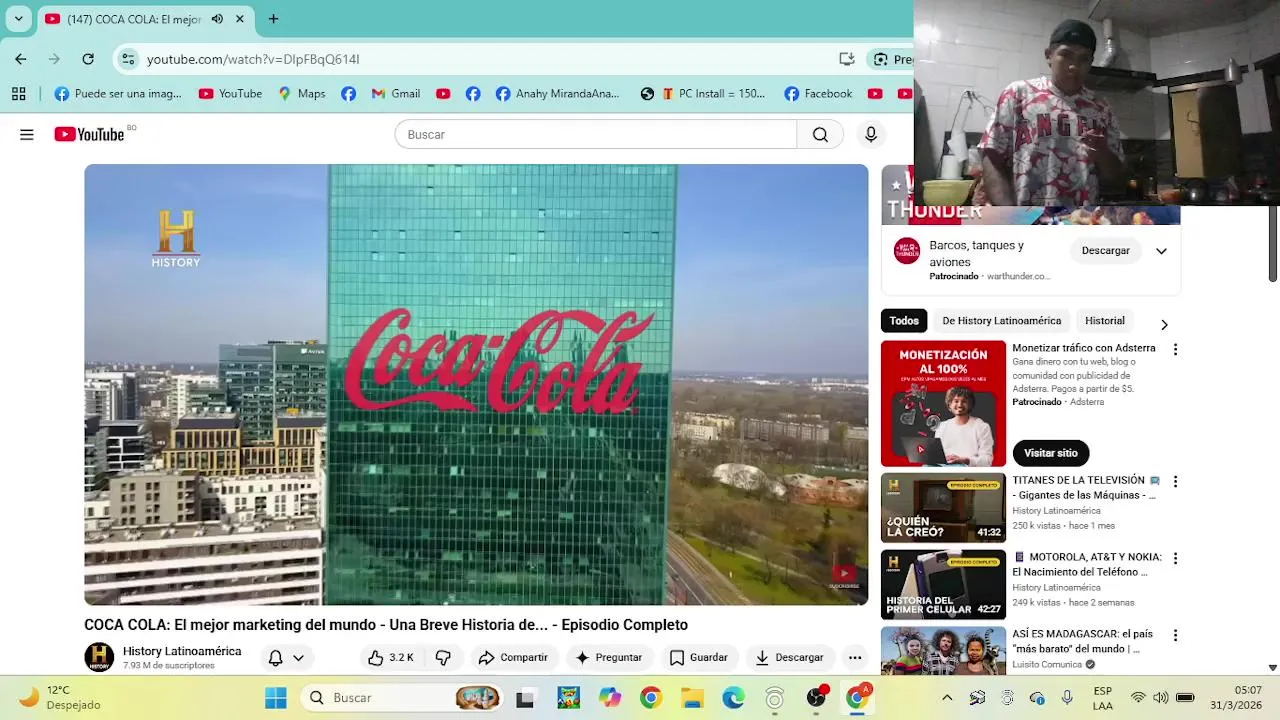Open the YouTube guide hamburger menu
Image resolution: width=1280 pixels, height=720 pixels.
point(27,134)
